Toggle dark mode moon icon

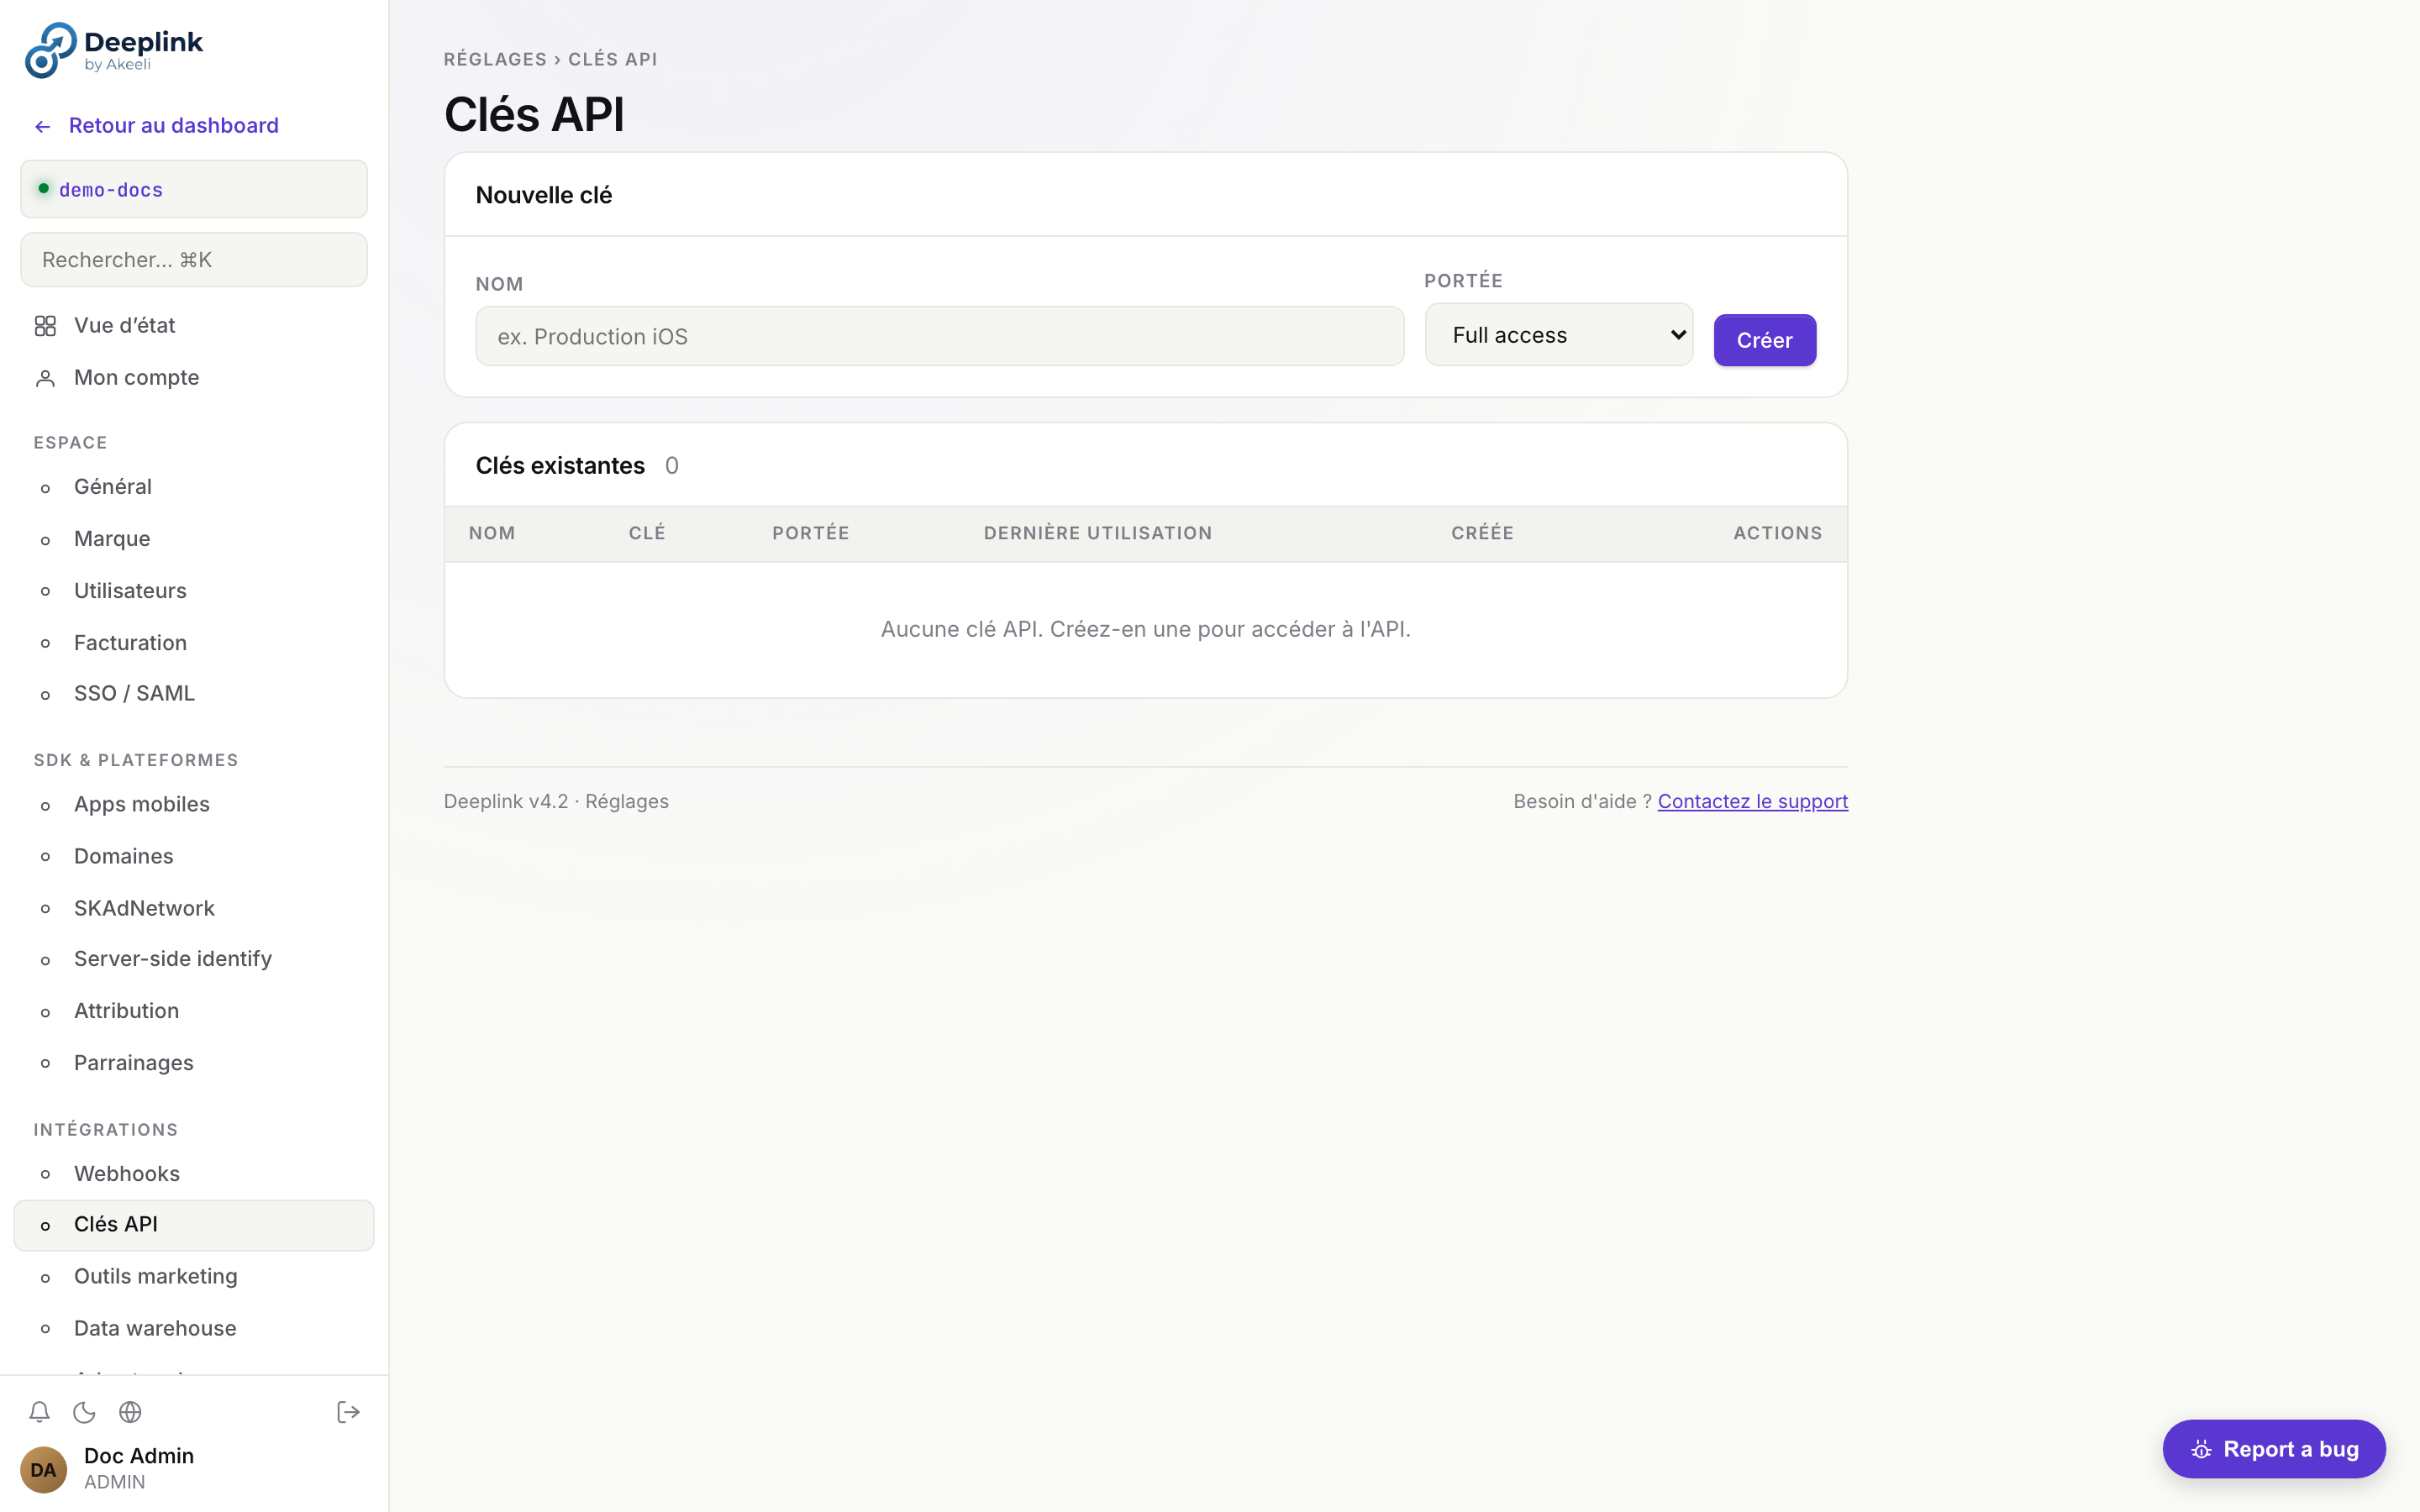pyautogui.click(x=84, y=1412)
